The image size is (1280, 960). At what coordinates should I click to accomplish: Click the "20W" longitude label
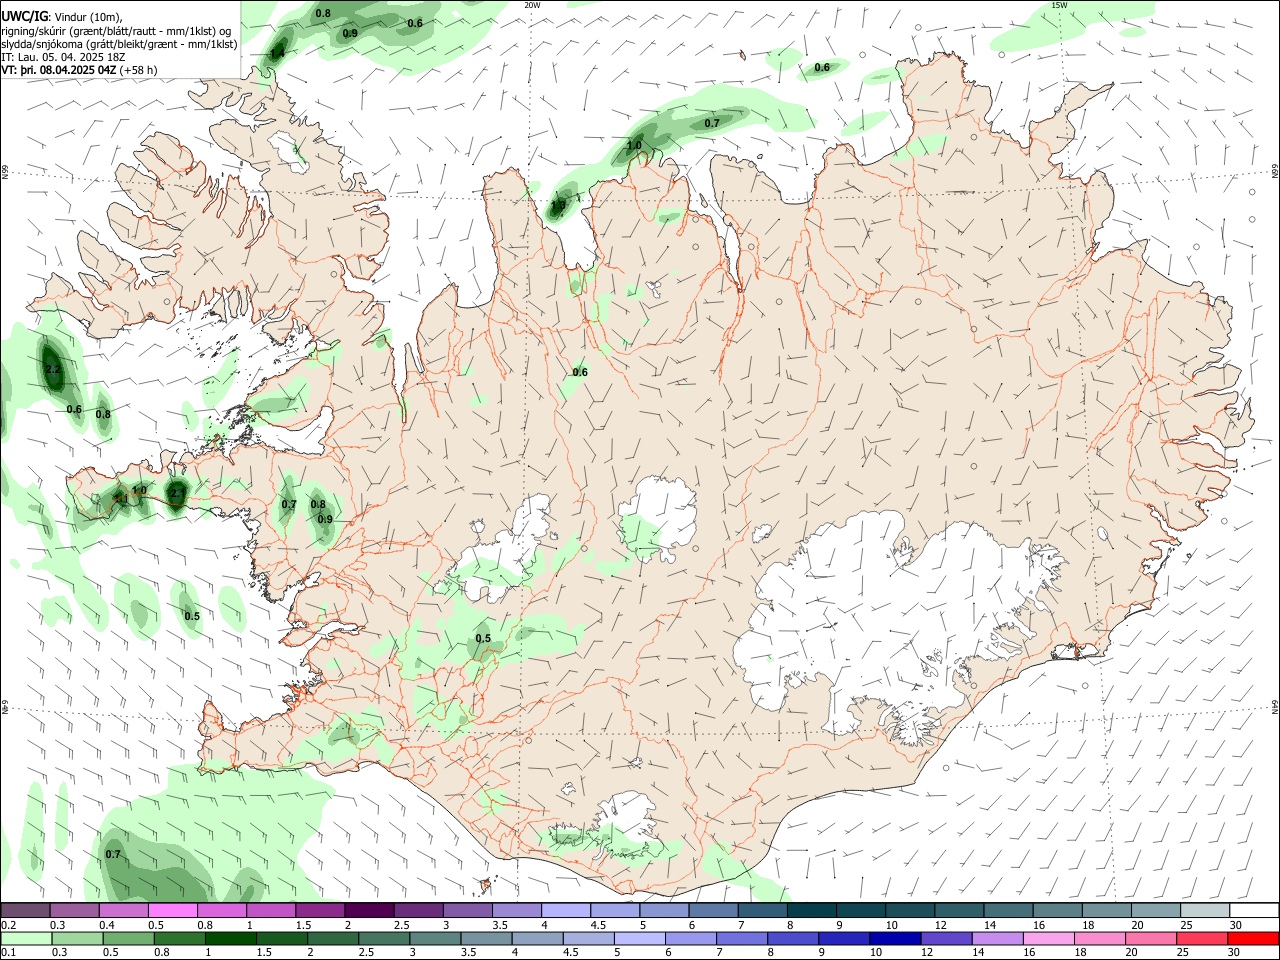(533, 5)
